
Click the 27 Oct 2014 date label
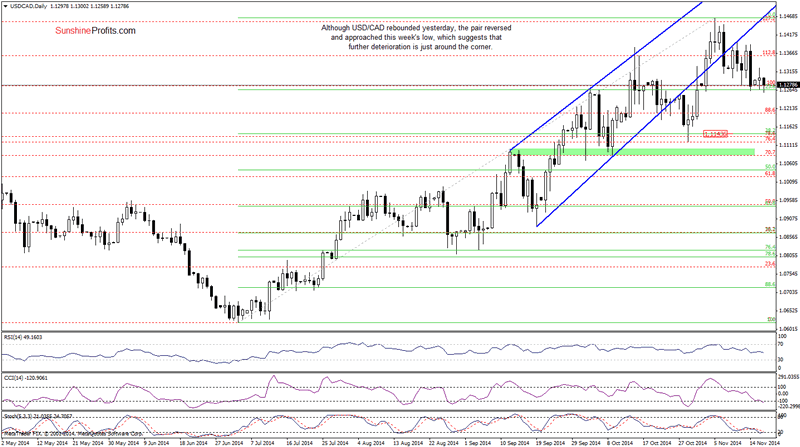pyautogui.click(x=692, y=443)
